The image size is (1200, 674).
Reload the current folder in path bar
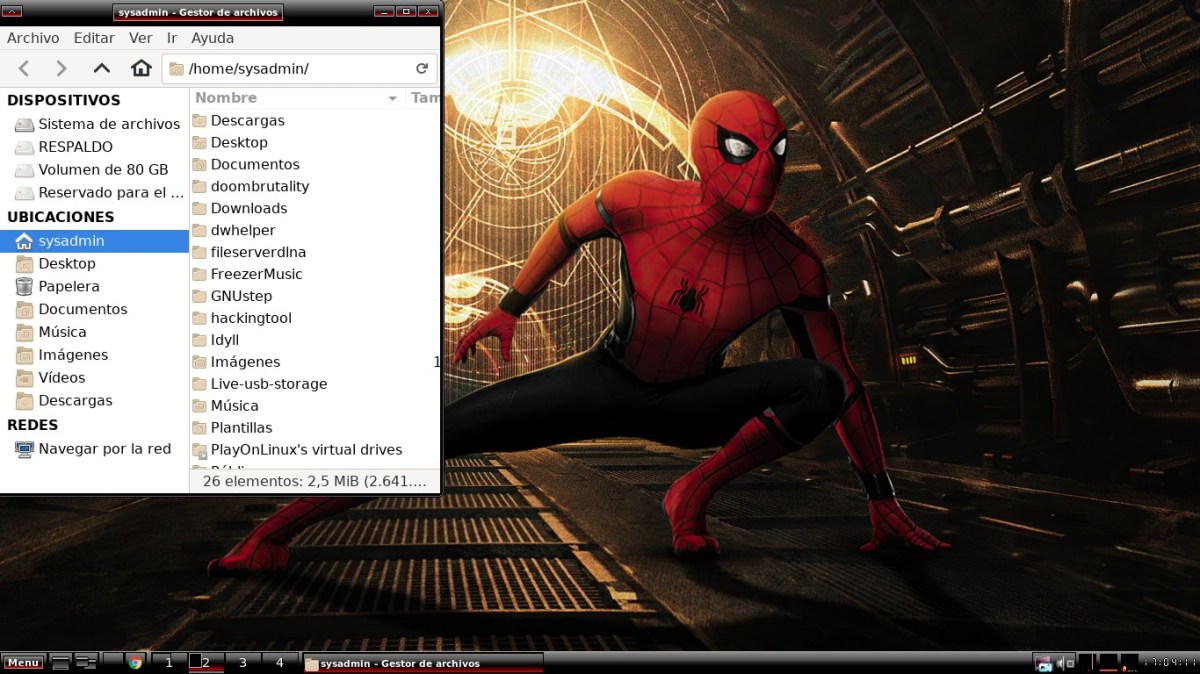point(422,69)
